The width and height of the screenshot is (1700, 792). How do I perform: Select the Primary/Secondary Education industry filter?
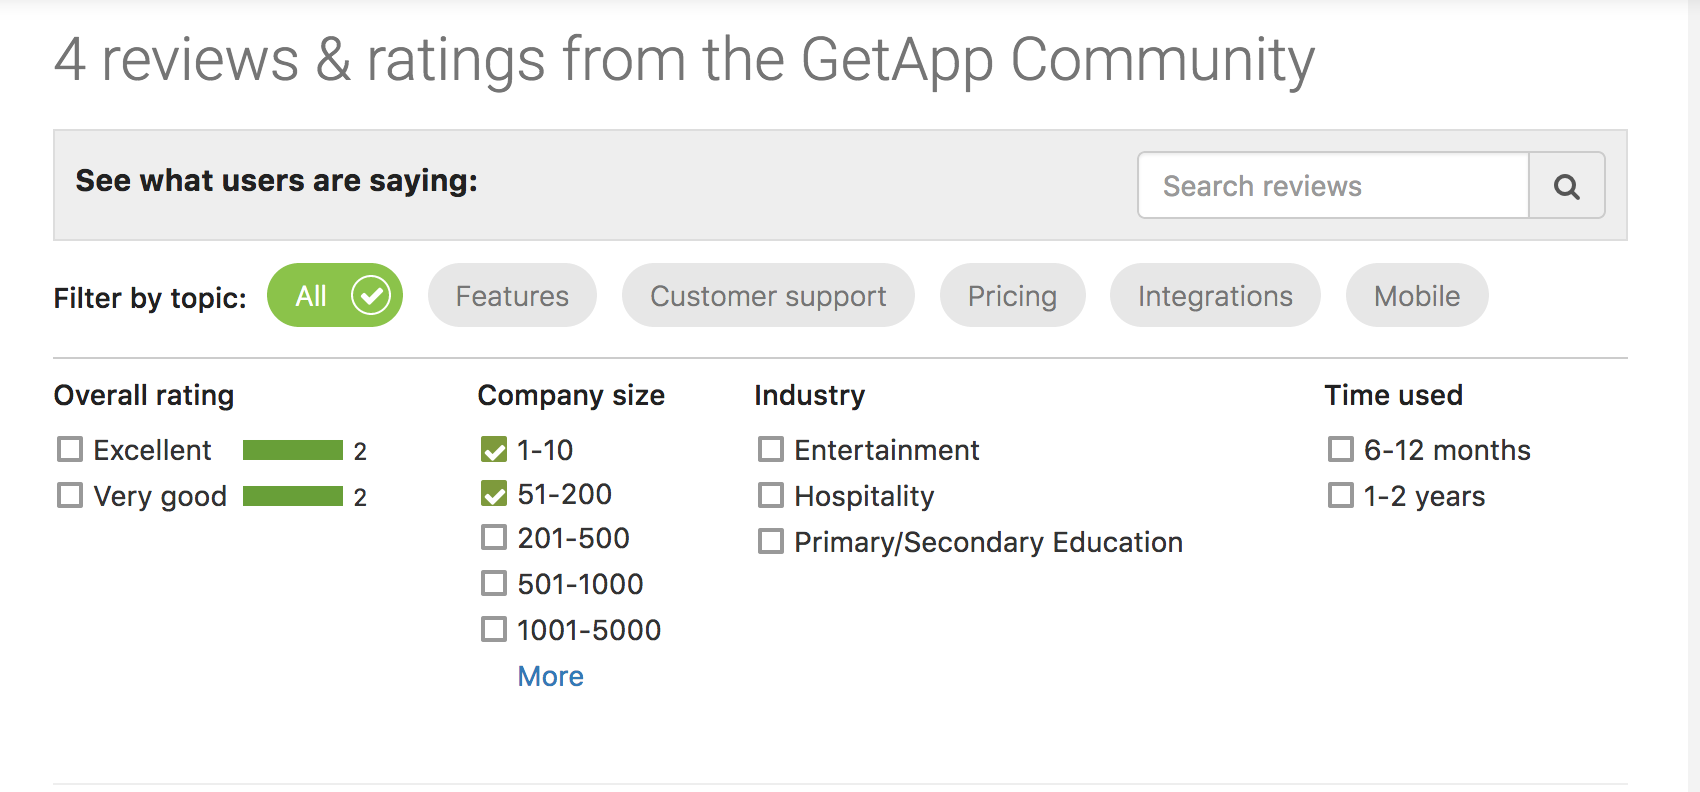tap(770, 541)
